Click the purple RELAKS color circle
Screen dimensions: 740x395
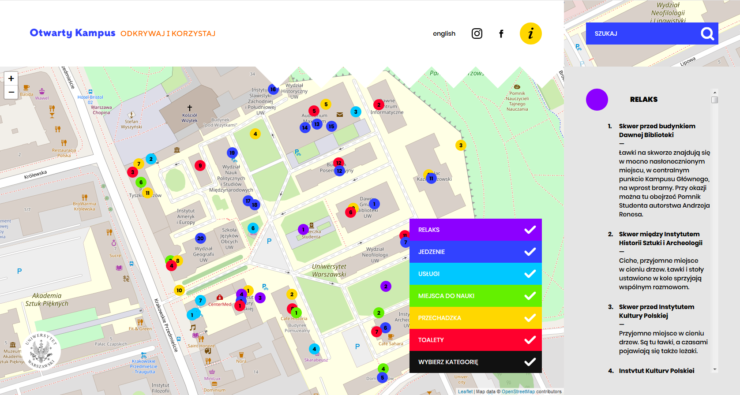[597, 100]
